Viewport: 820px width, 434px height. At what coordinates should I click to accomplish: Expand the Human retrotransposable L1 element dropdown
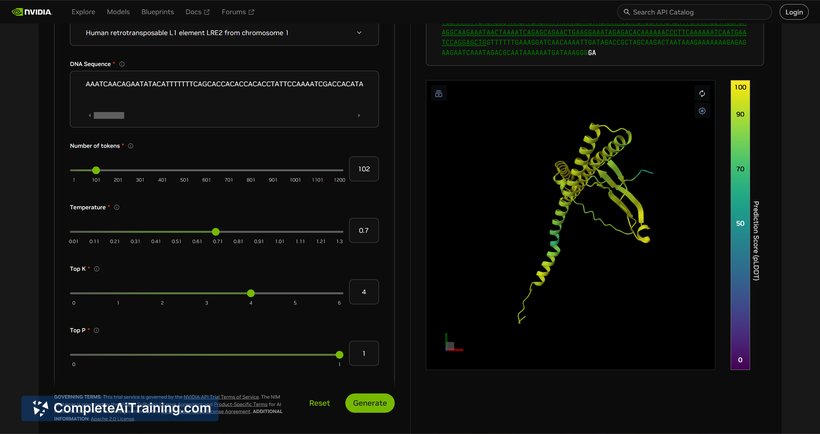(224, 33)
